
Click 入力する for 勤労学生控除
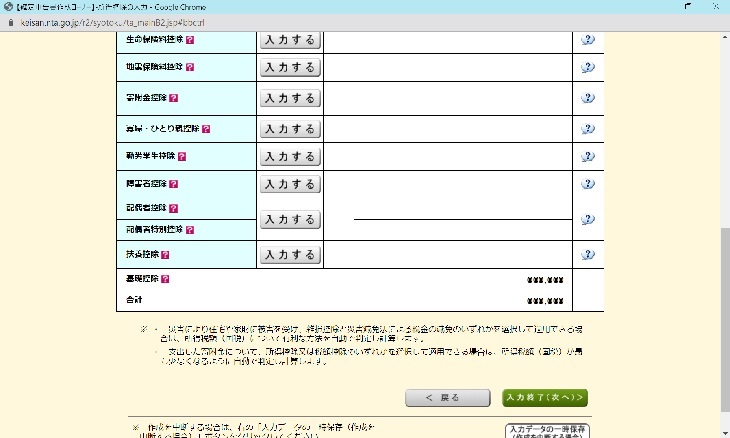pyautogui.click(x=290, y=156)
